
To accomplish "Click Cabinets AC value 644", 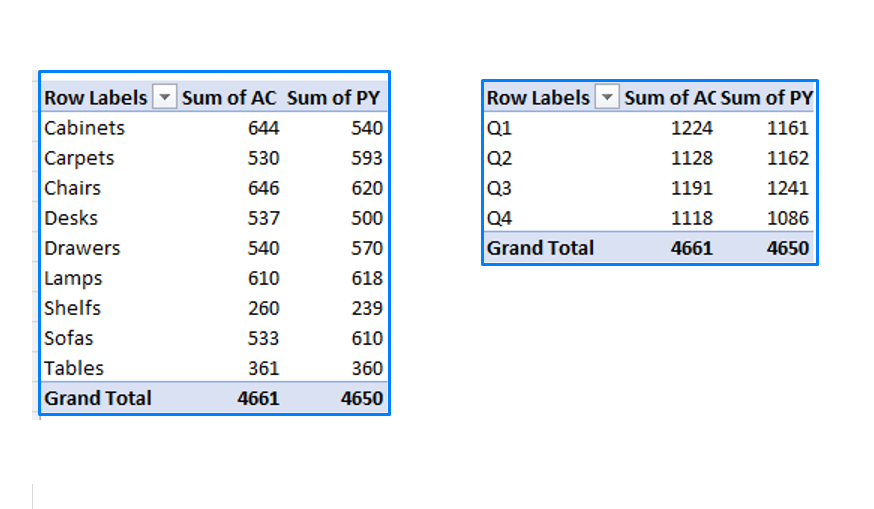I will point(263,128).
